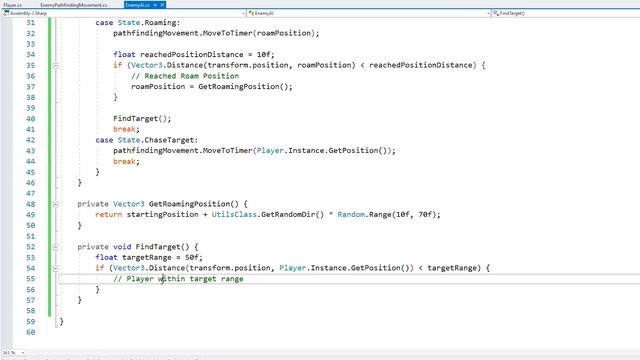
Task: Switch to the Player.cs tab
Action: (13, 5)
